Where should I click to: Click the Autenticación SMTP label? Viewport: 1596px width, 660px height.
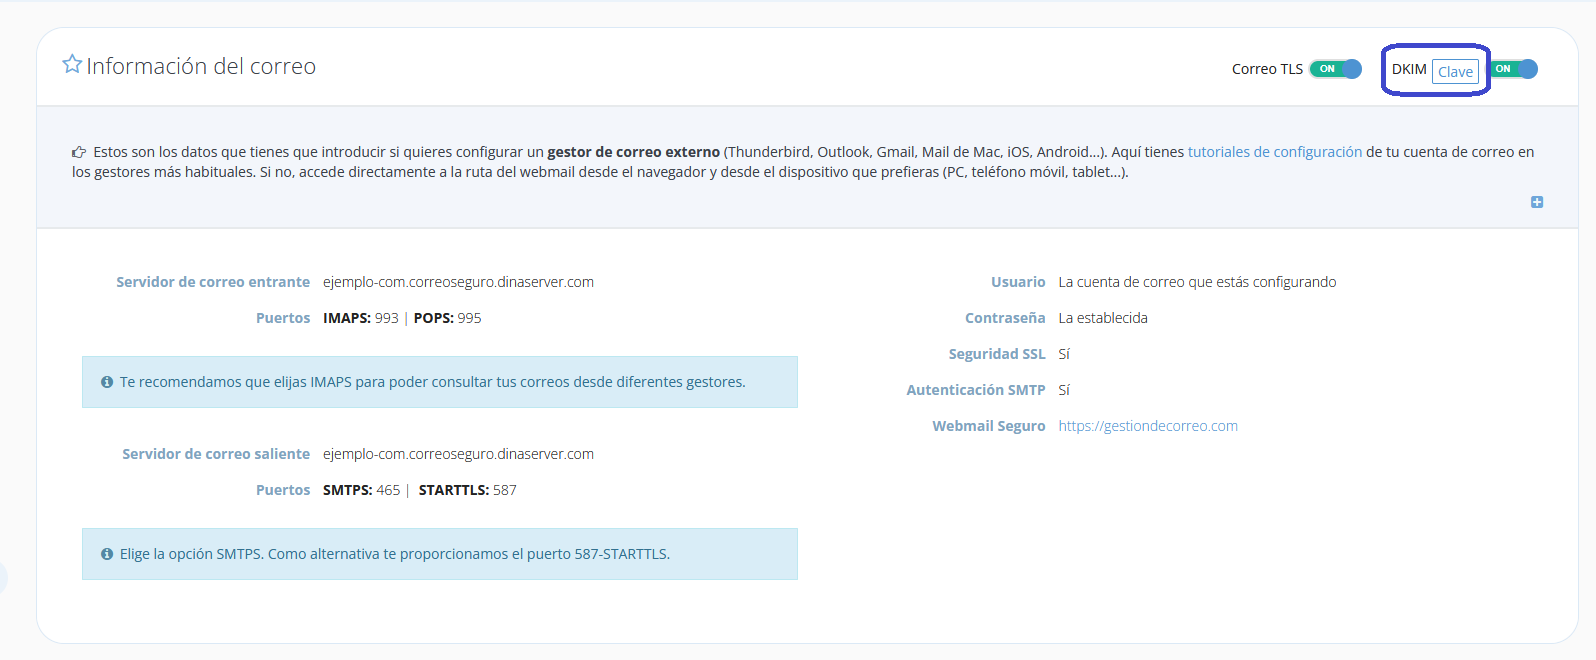pos(975,390)
